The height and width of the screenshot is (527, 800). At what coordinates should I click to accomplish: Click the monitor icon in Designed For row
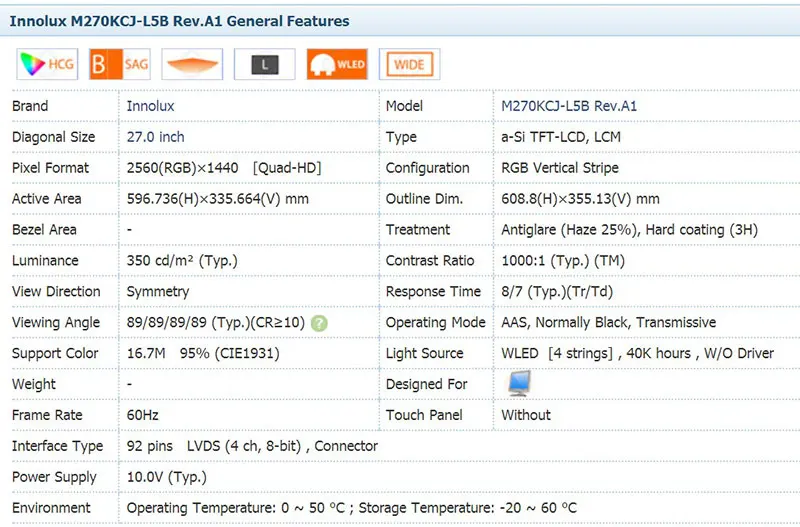[519, 384]
